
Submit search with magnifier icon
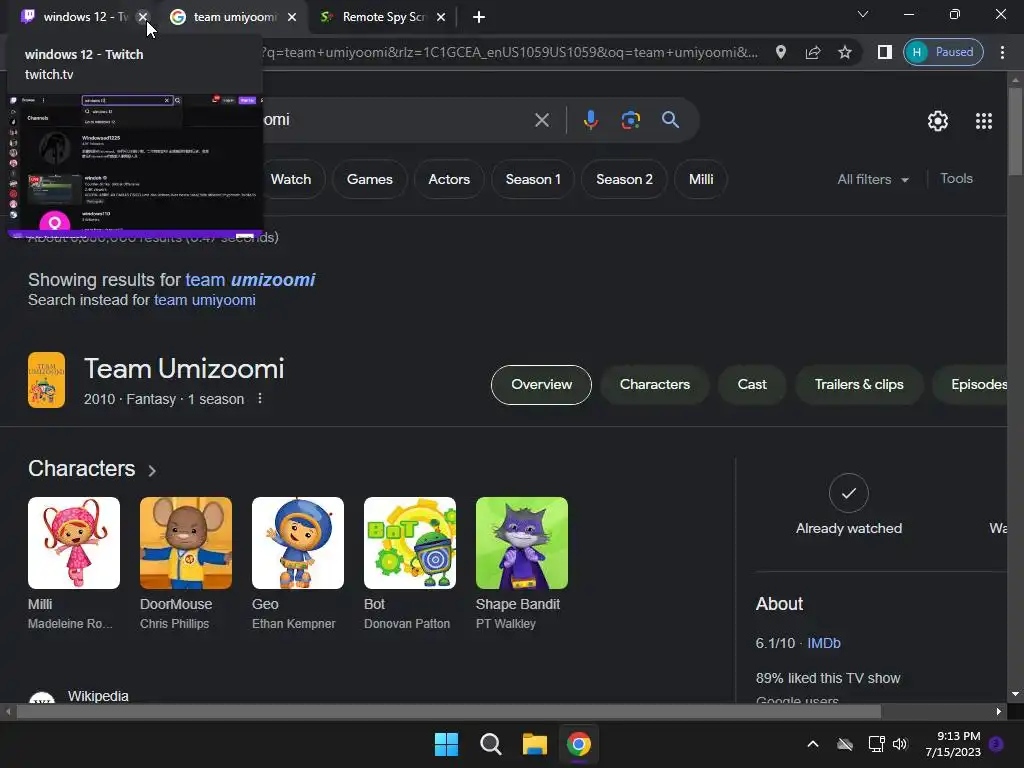(671, 120)
